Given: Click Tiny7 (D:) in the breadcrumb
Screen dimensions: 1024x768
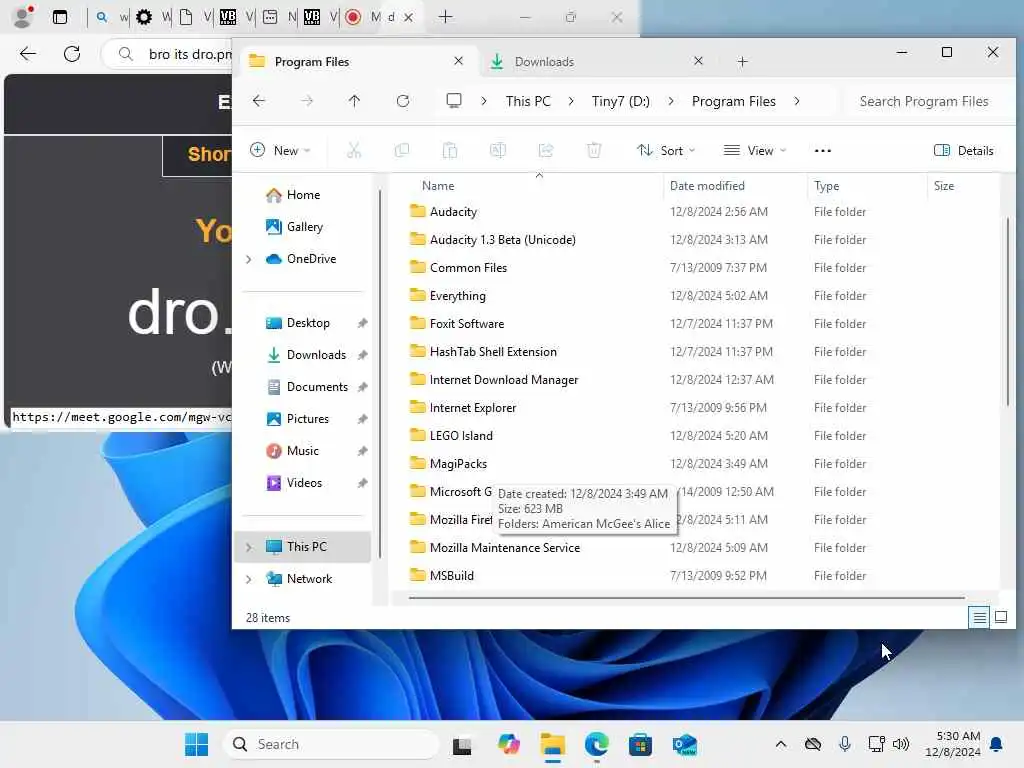Looking at the screenshot, I should coord(620,101).
